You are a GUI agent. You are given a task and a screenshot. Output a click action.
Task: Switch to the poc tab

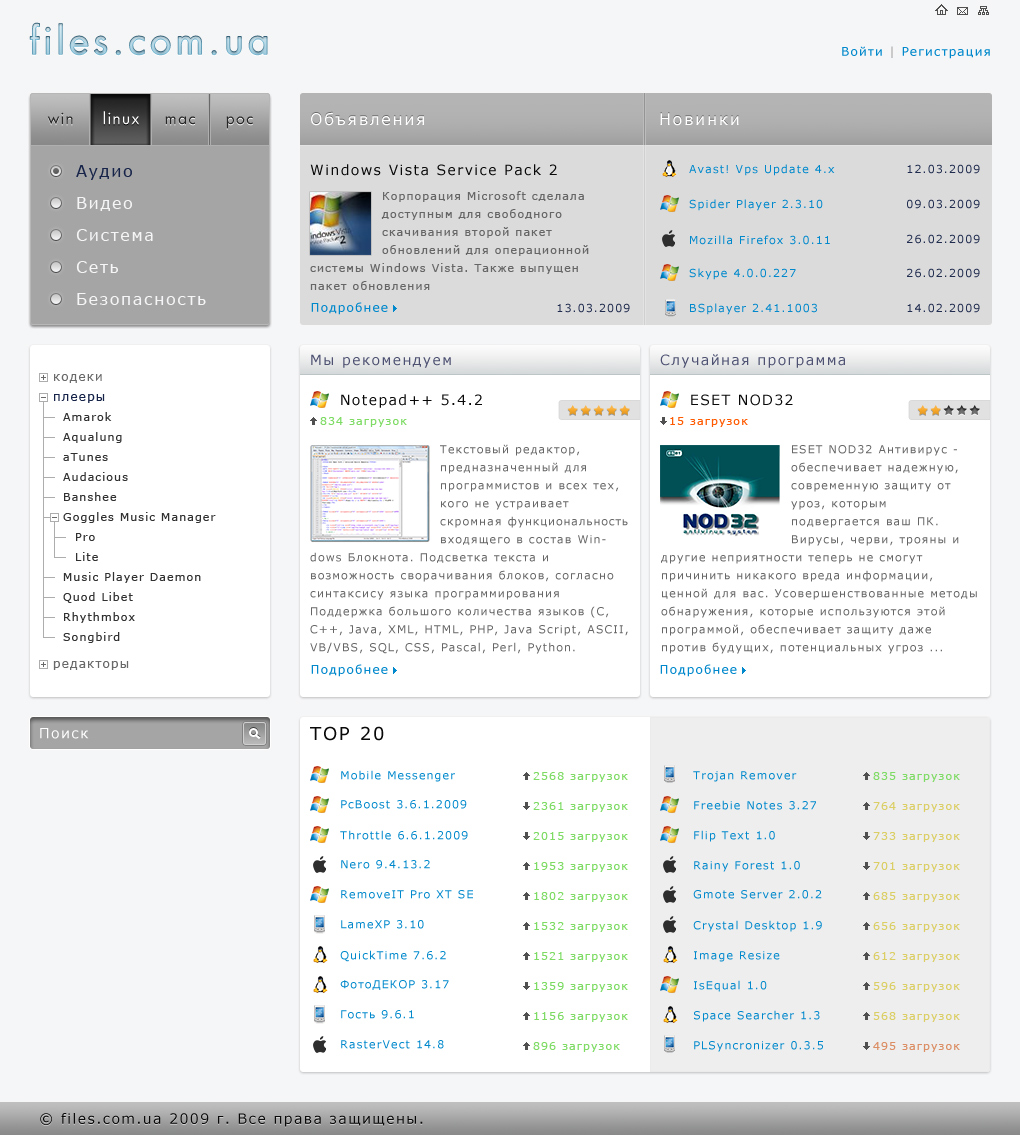pos(240,119)
